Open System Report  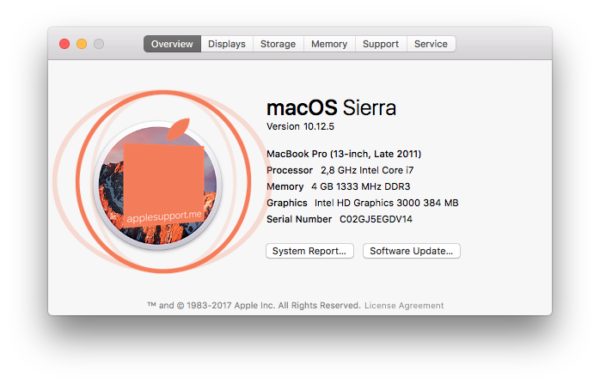310,251
